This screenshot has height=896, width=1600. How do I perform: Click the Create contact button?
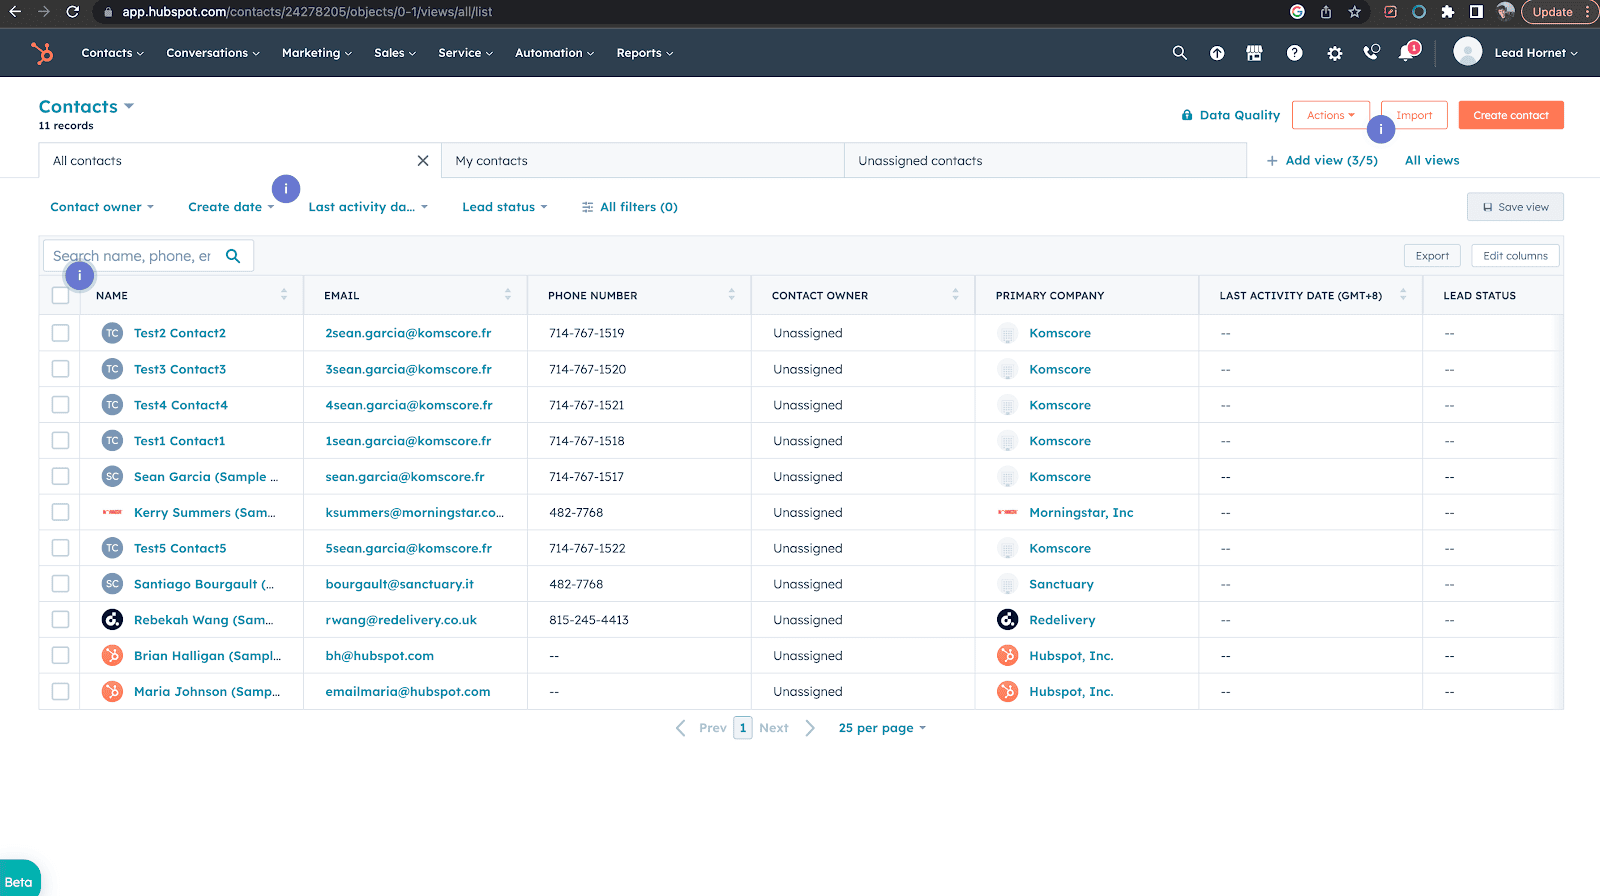(1510, 115)
